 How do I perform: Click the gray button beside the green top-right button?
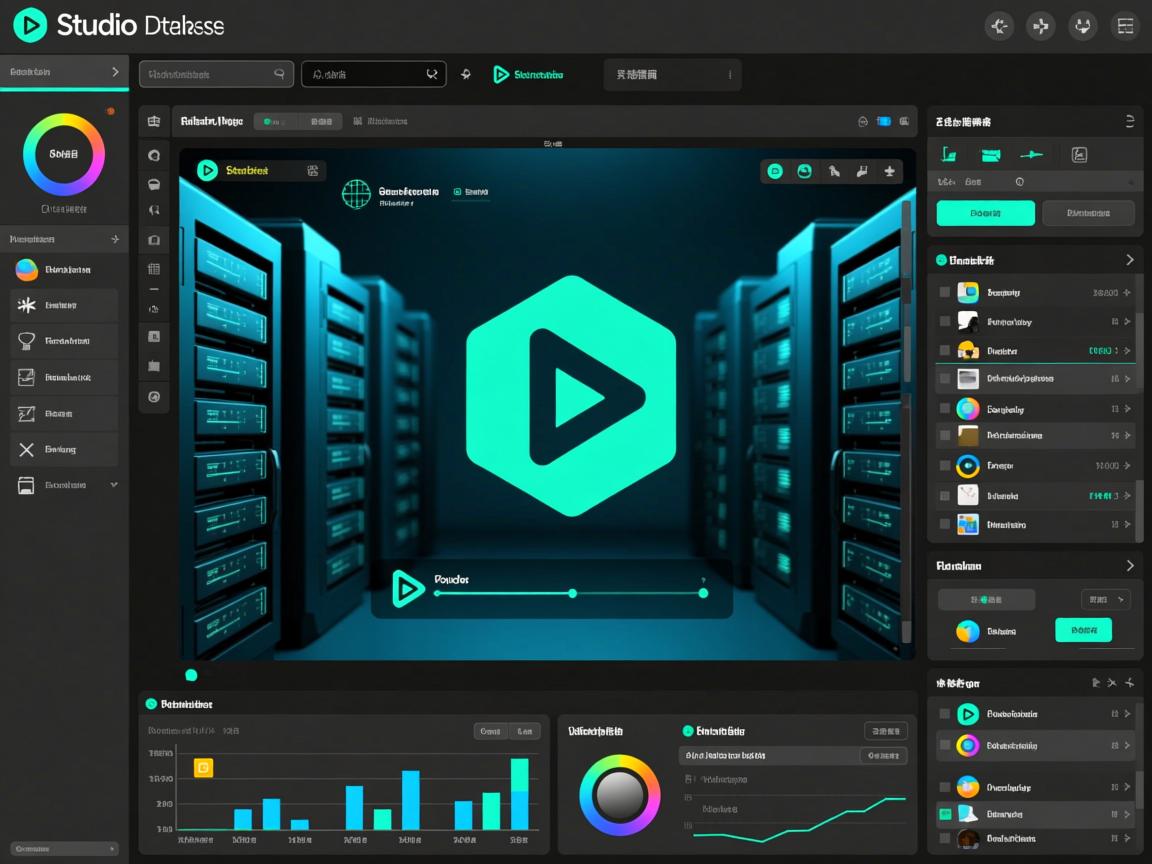(1088, 213)
